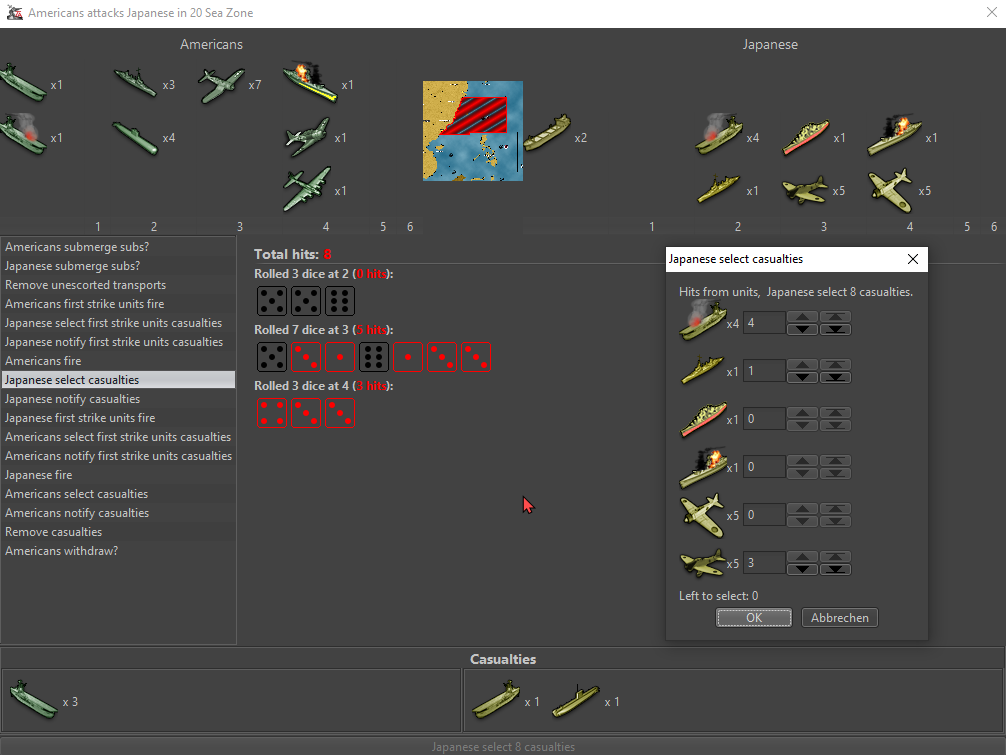
Task: Click the Japanese damaged carrier x4 icon in the header
Action: [719, 133]
